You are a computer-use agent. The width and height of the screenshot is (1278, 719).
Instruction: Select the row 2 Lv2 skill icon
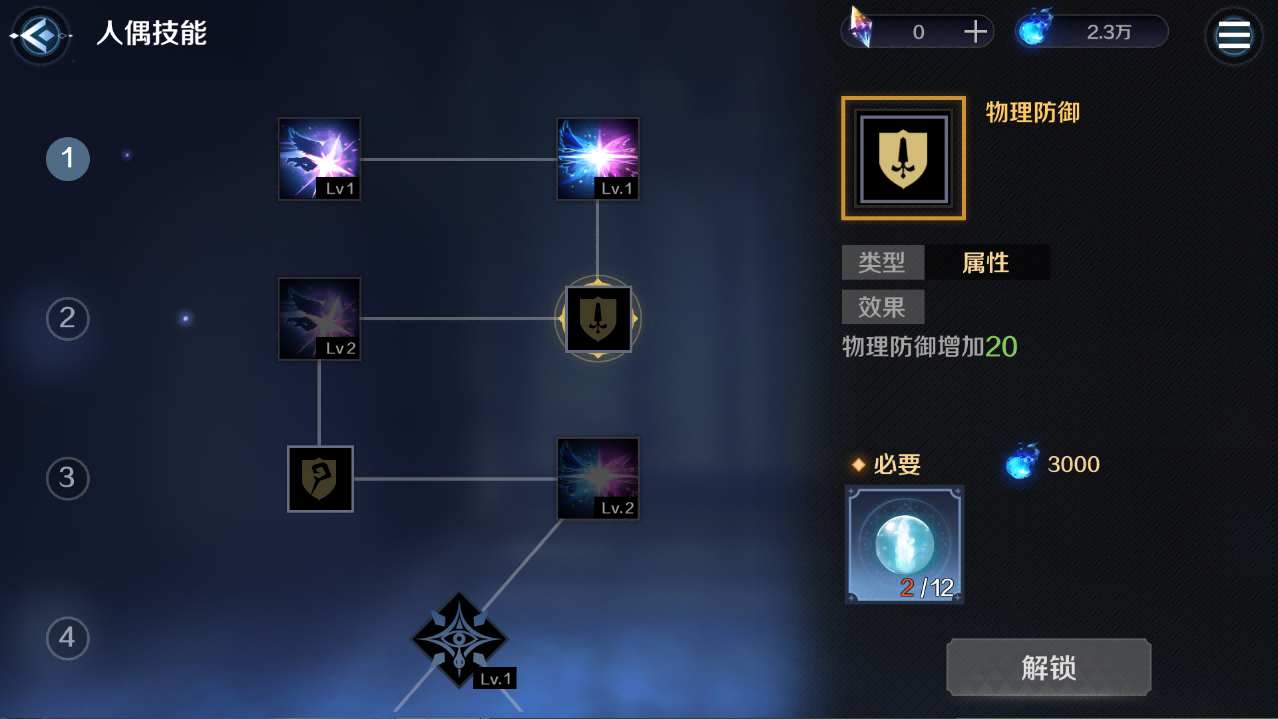coord(319,319)
